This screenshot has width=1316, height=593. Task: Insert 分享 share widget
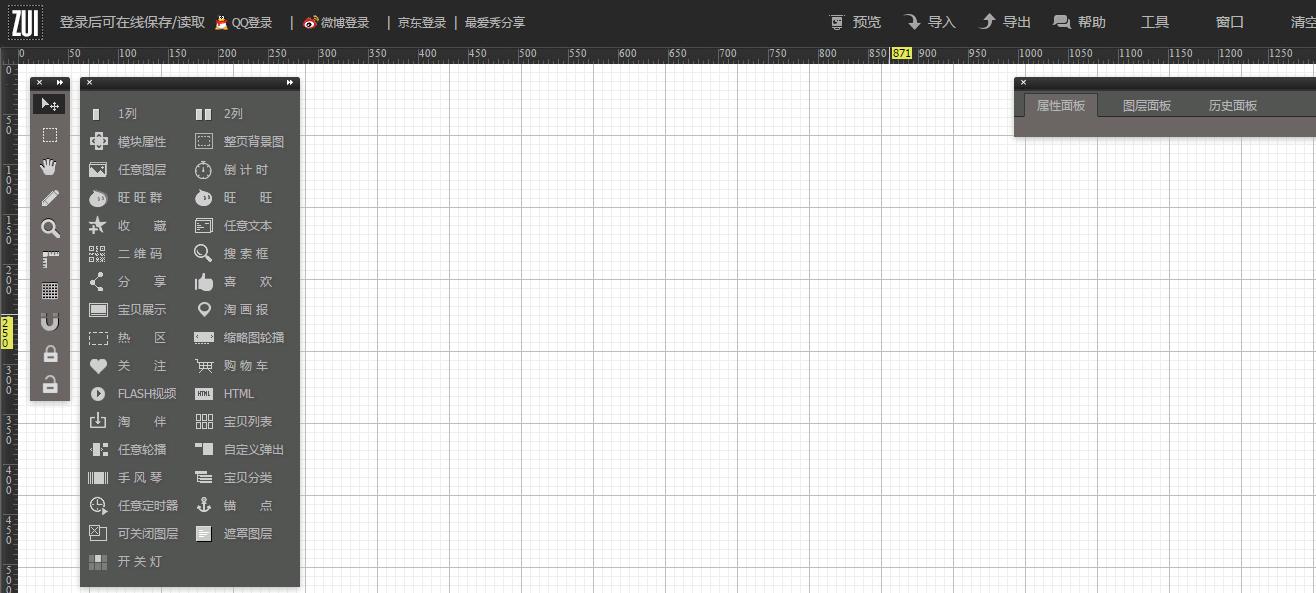coord(127,282)
